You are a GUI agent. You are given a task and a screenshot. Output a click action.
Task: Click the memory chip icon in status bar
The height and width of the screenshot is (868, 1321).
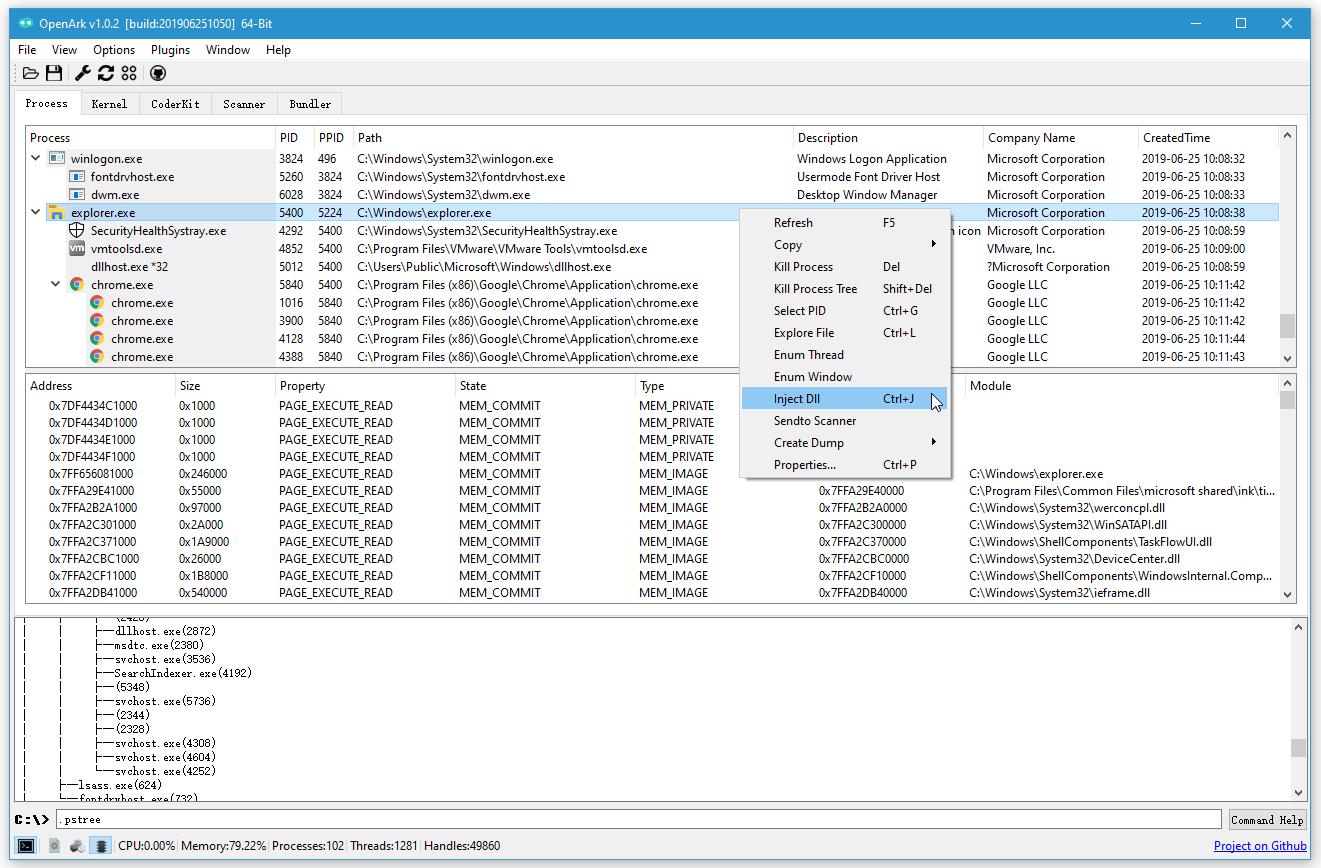(100, 846)
